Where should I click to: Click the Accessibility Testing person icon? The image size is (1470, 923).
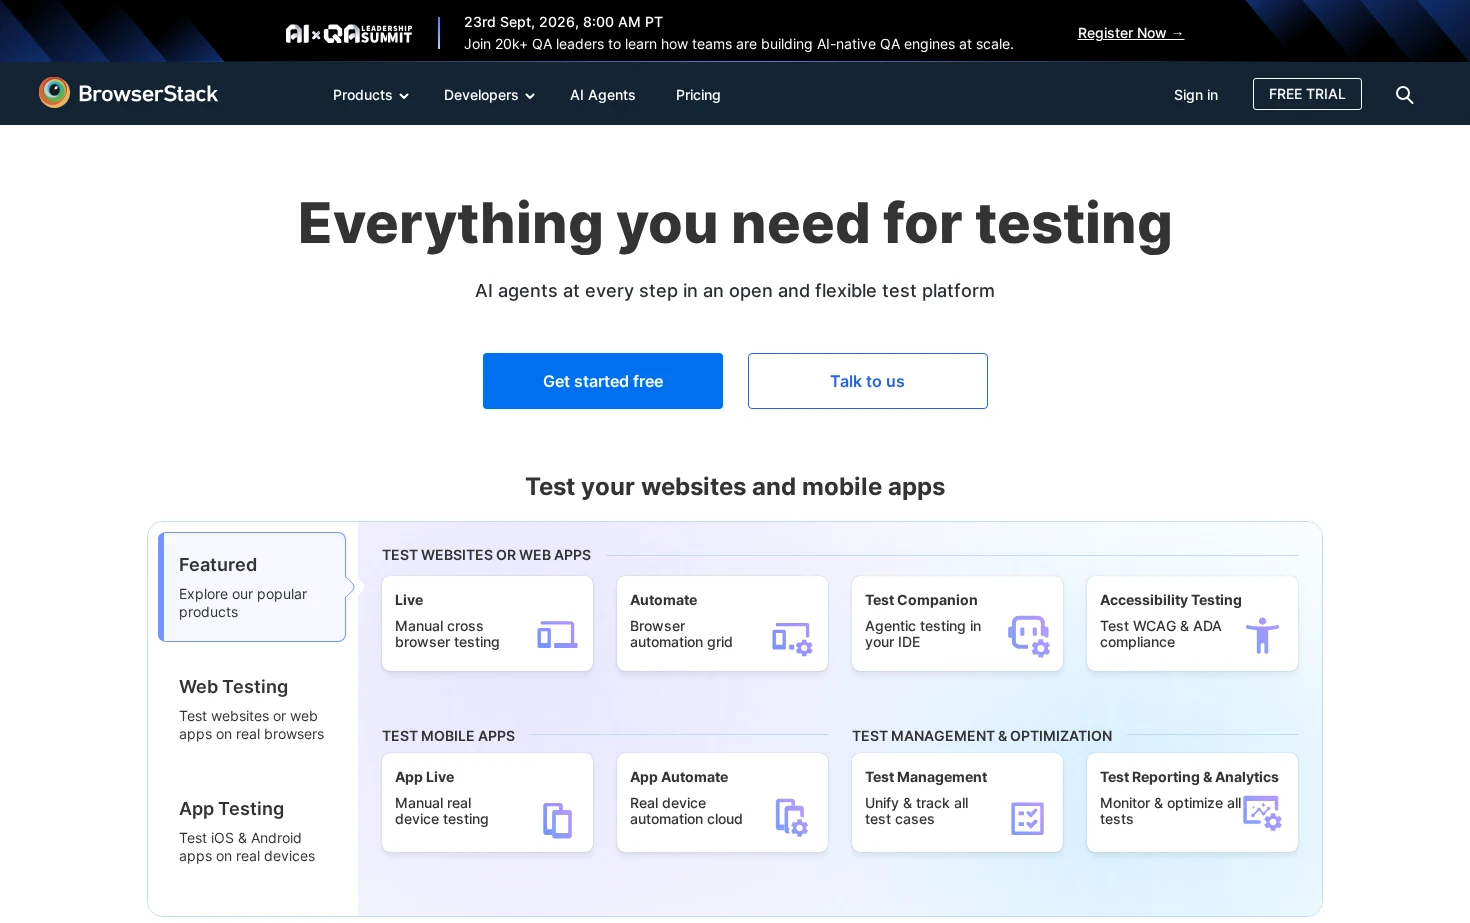point(1262,636)
